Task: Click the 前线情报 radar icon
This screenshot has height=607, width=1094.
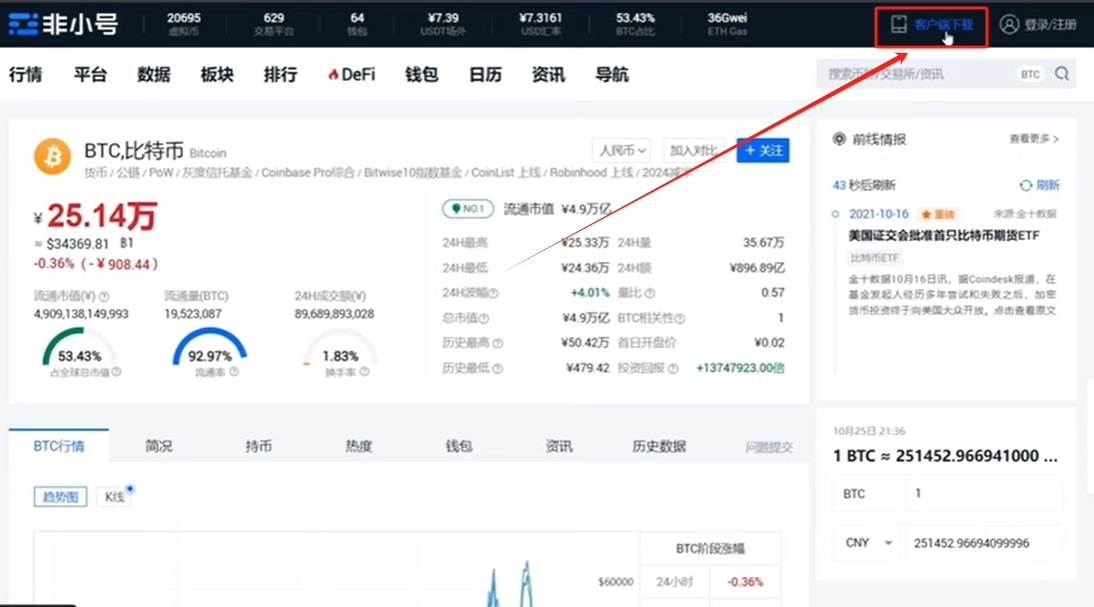Action: pyautogui.click(x=839, y=140)
